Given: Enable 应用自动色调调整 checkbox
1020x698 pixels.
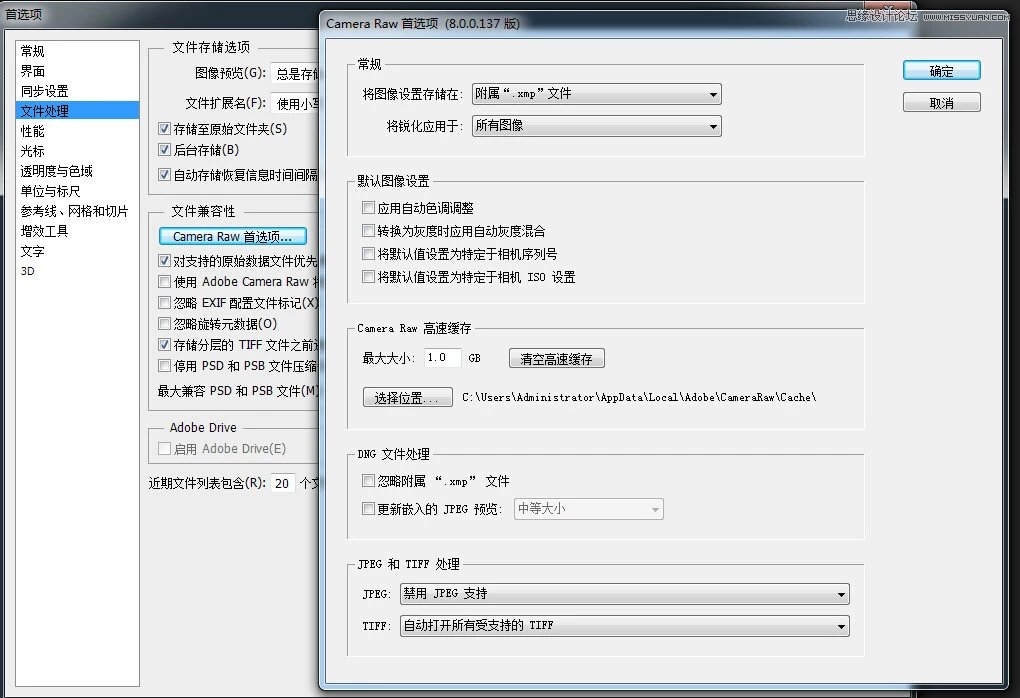Looking at the screenshot, I should coord(368,208).
